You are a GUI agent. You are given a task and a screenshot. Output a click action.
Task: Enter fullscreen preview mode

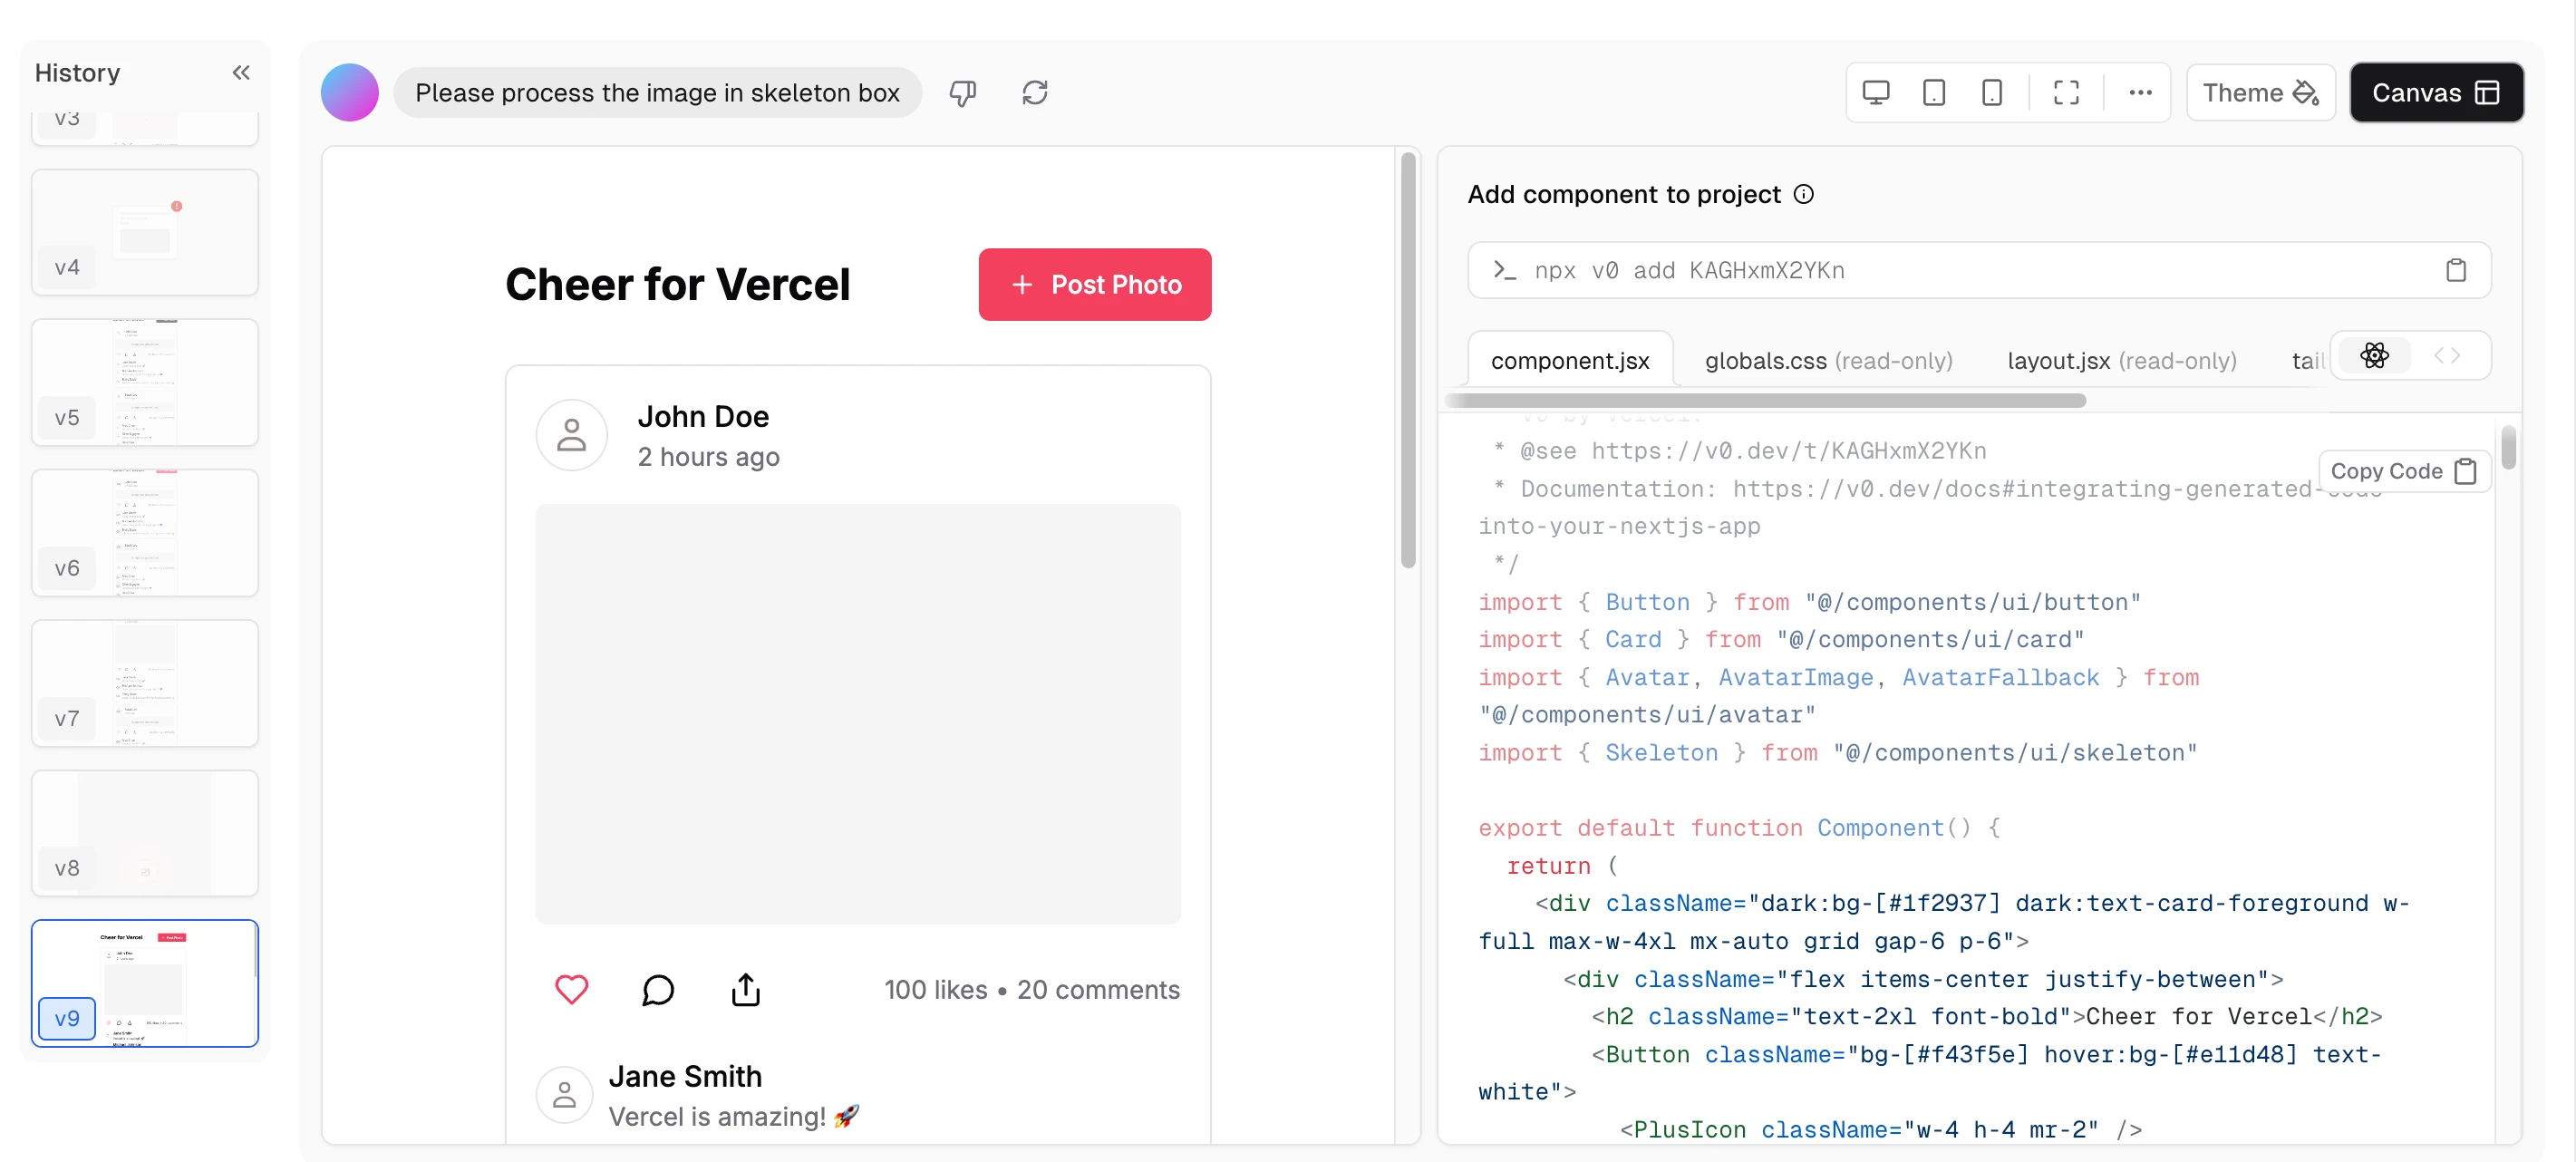[x=2066, y=93]
